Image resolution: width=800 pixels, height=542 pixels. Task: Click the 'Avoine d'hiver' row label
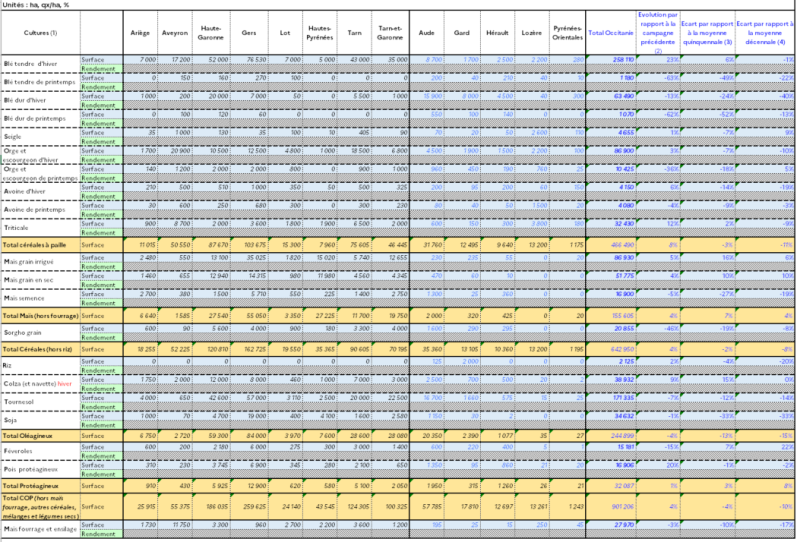click(x=24, y=191)
